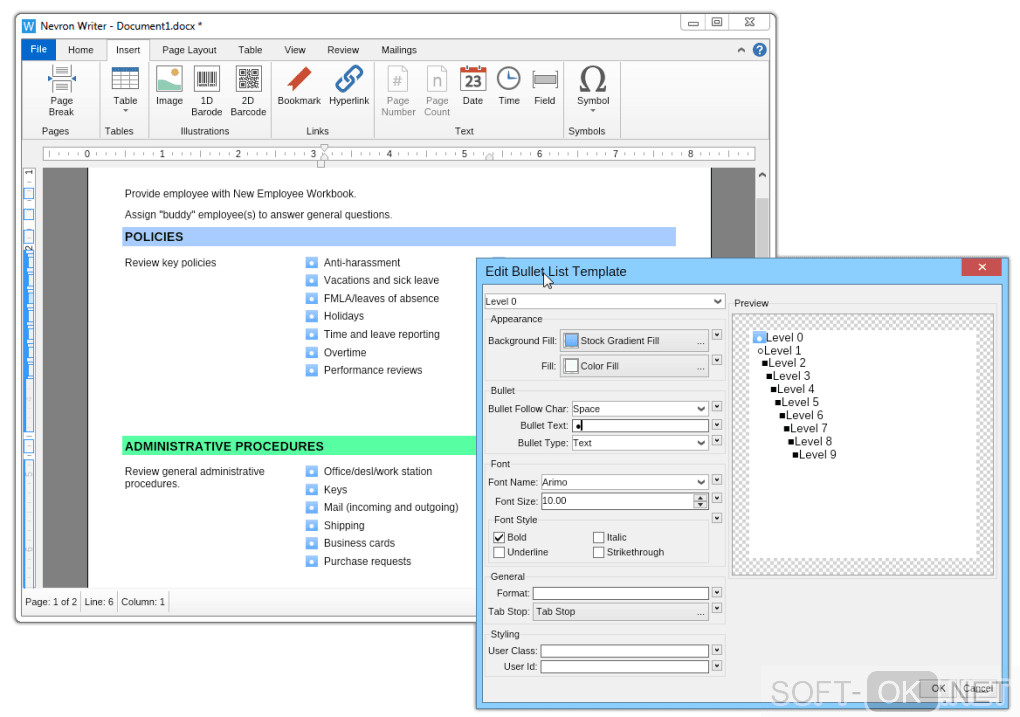
Task: Click in the Format input field
Action: tap(620, 593)
